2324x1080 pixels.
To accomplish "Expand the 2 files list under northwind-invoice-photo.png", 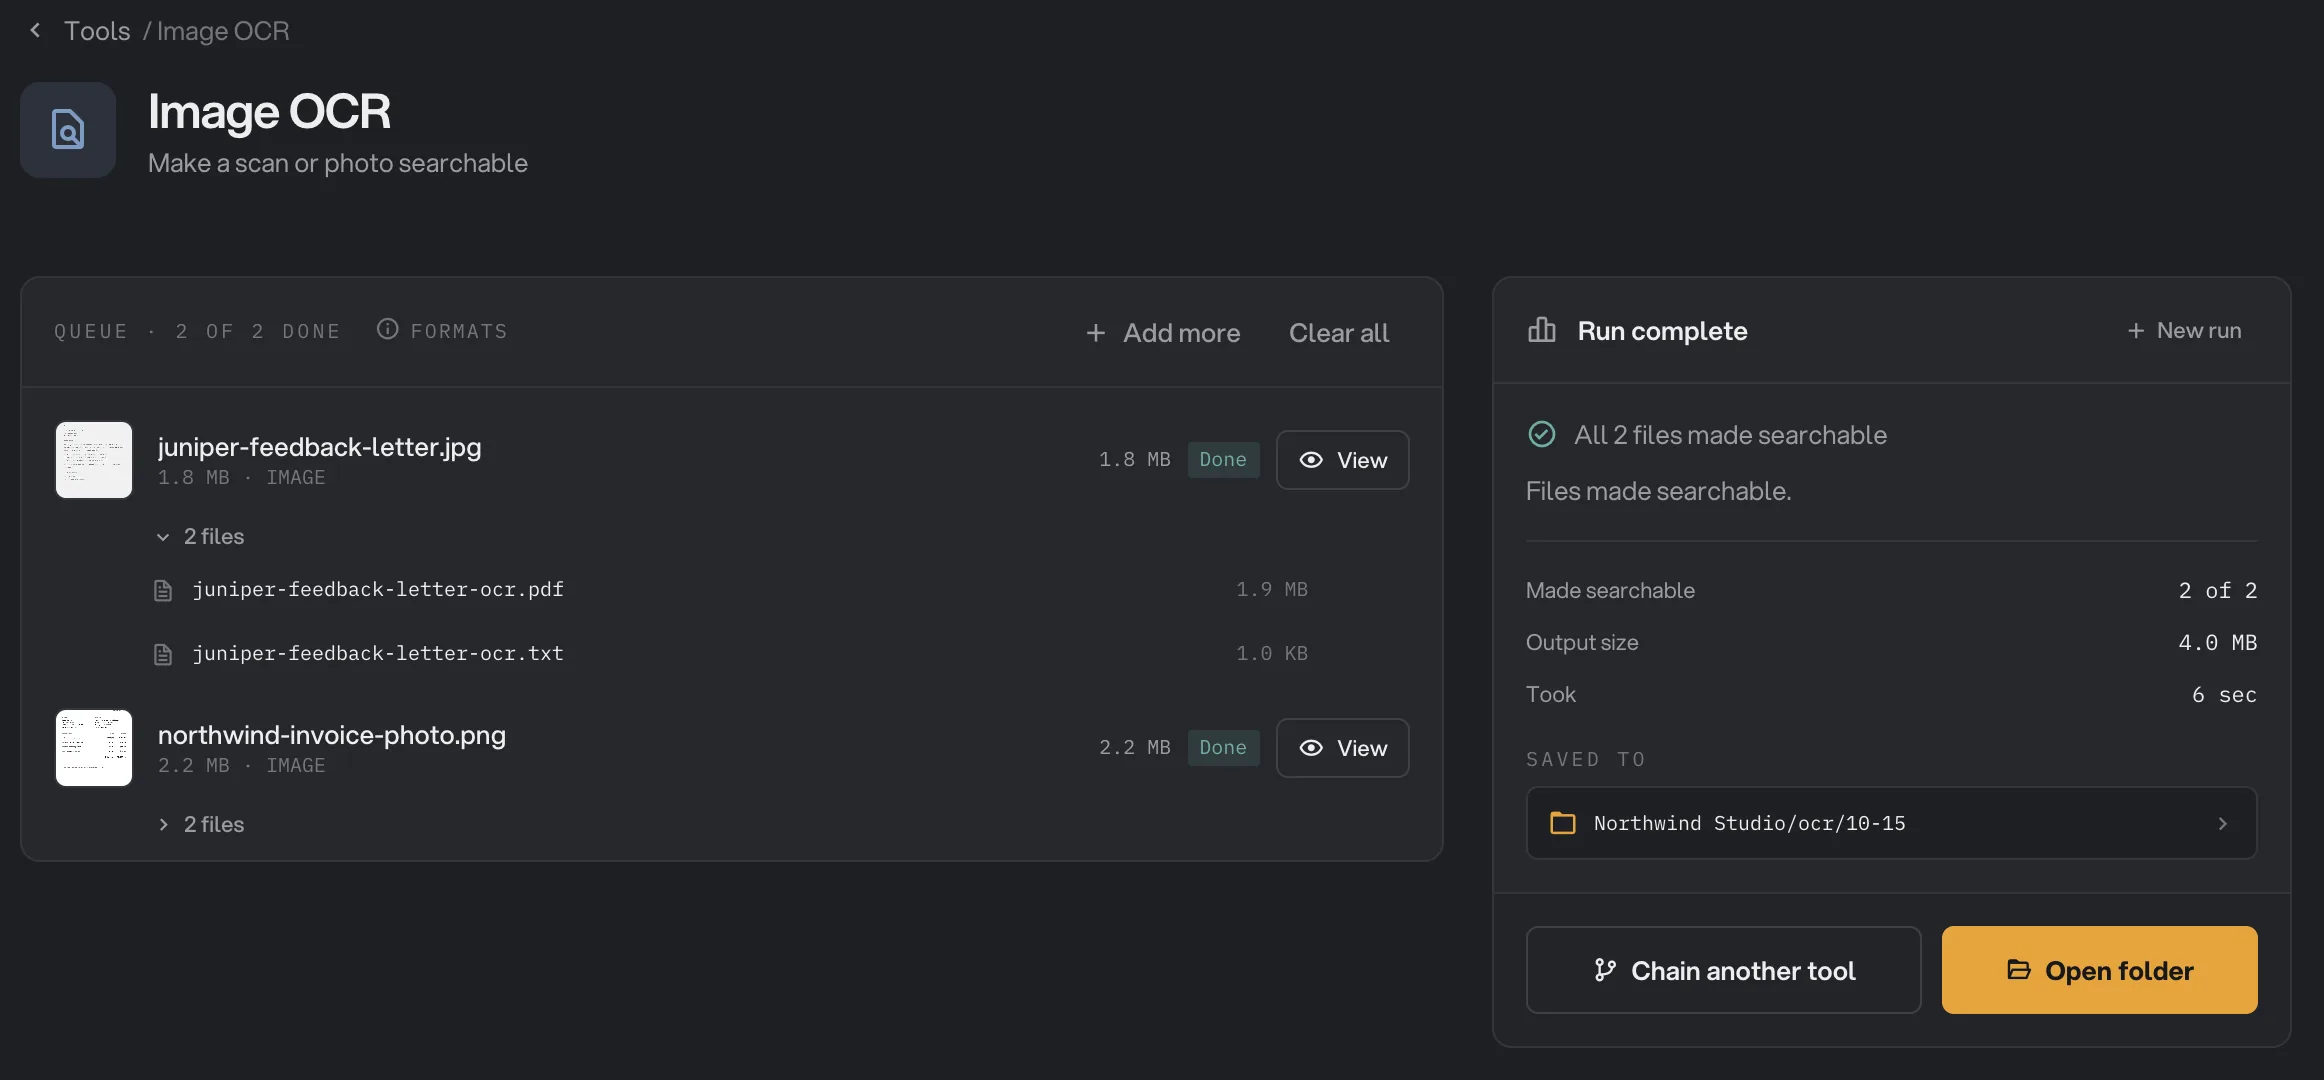I will pos(200,825).
